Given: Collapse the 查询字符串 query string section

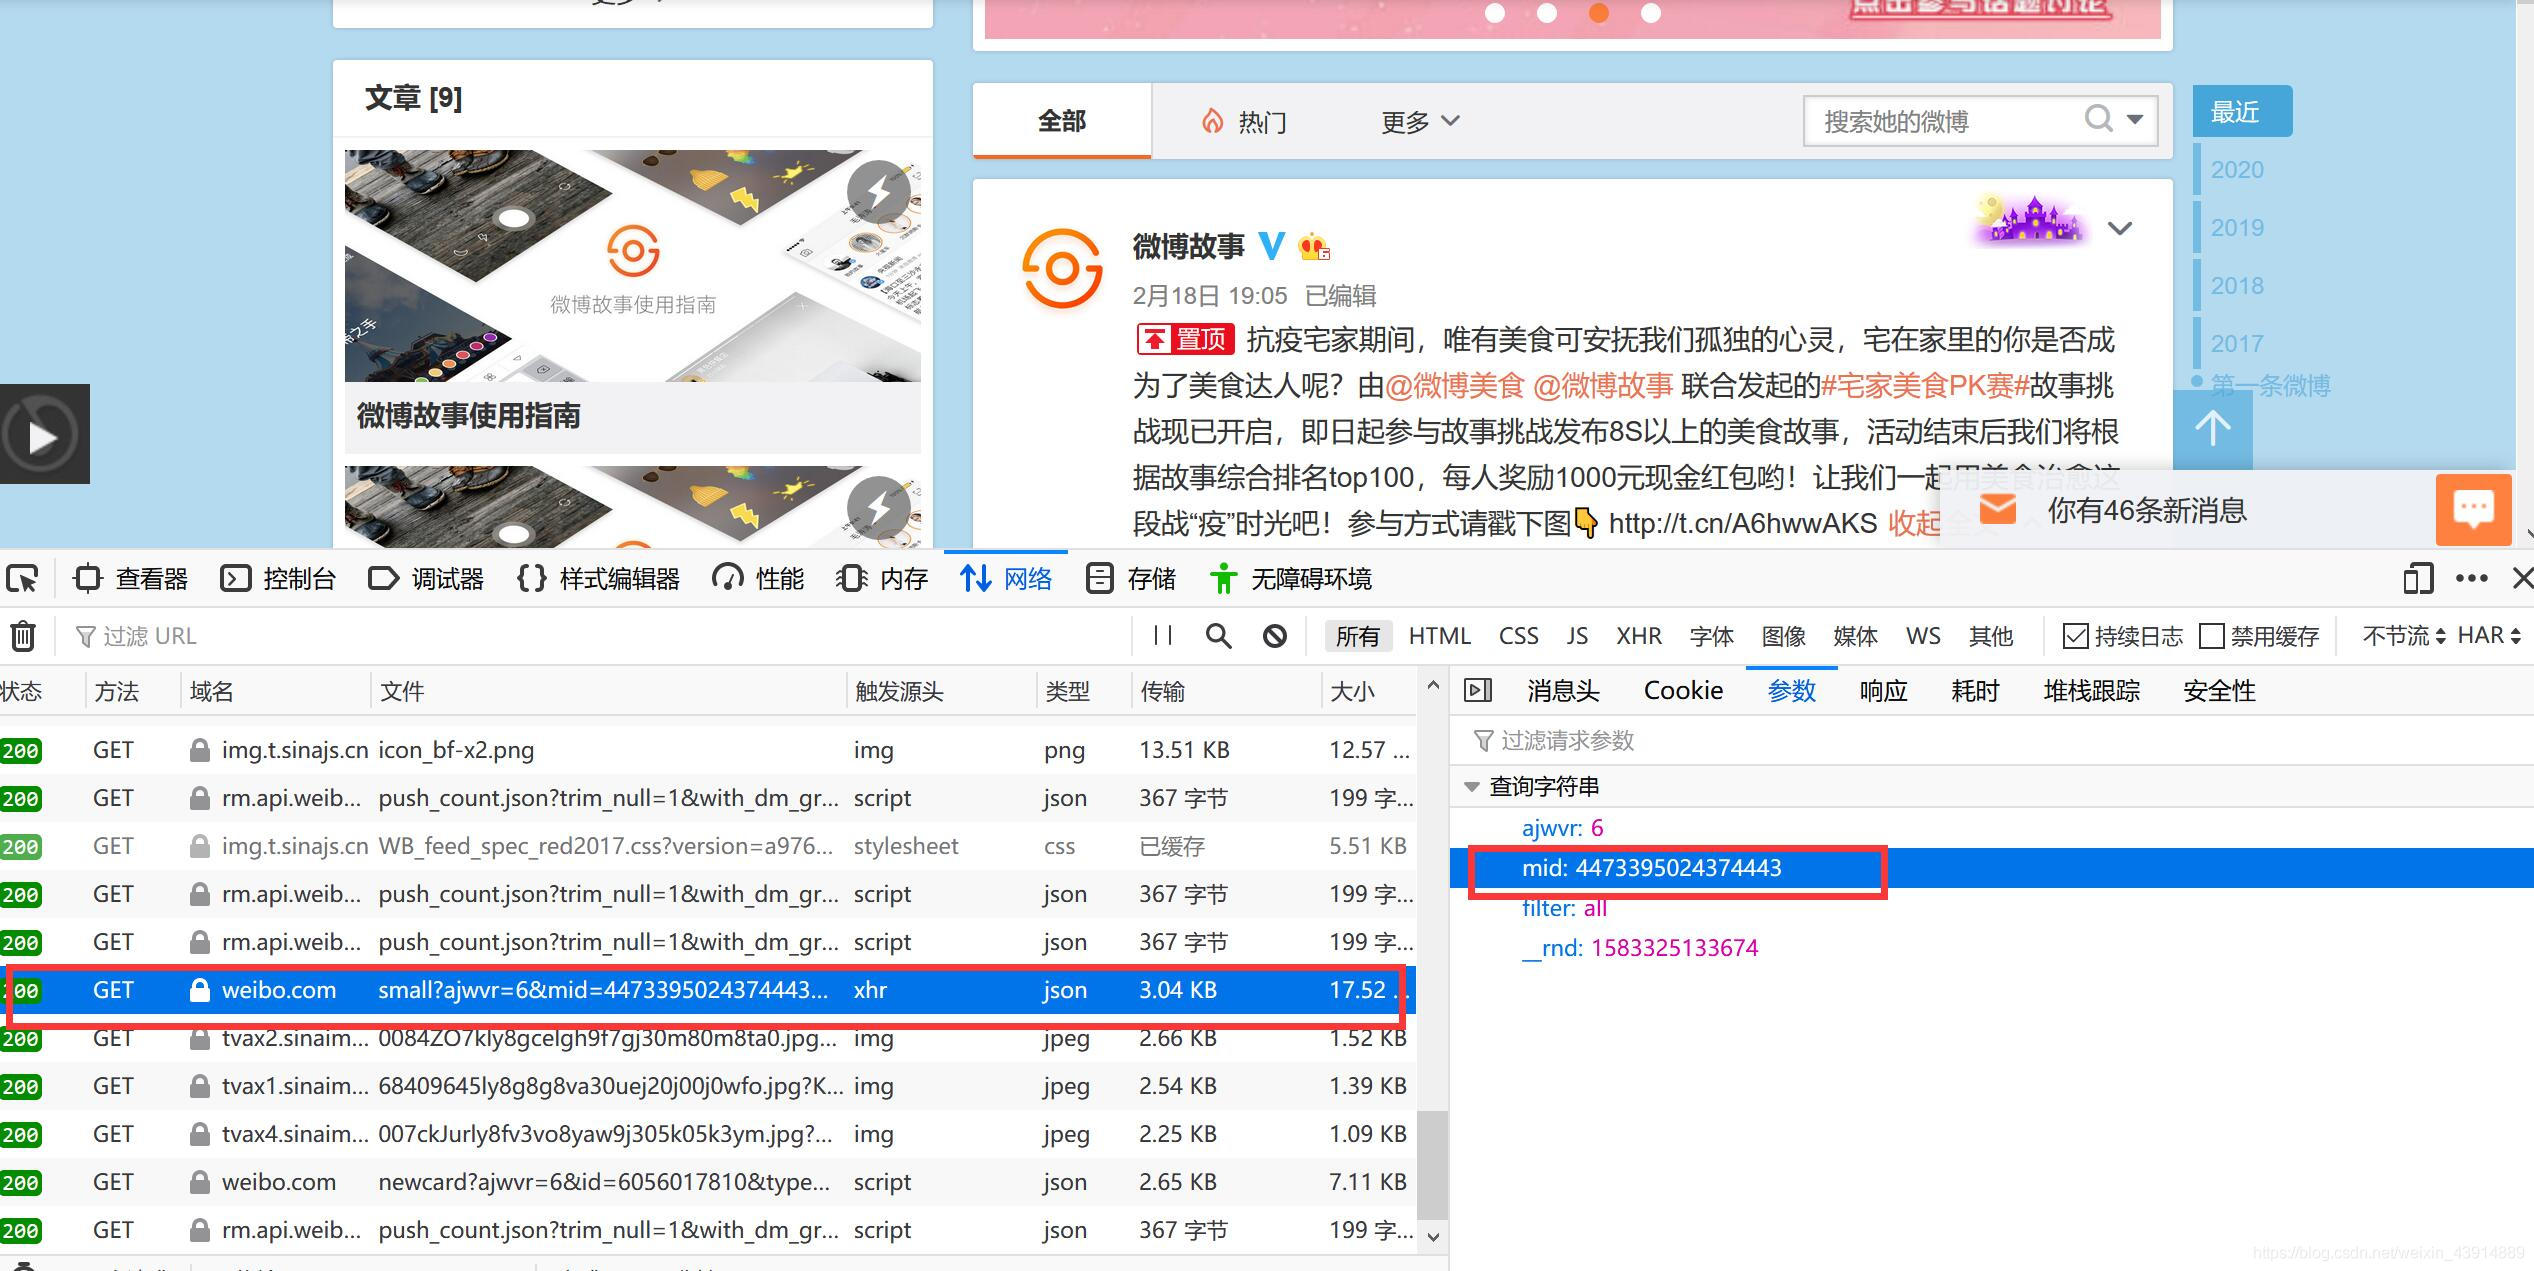Looking at the screenshot, I should 1472,787.
